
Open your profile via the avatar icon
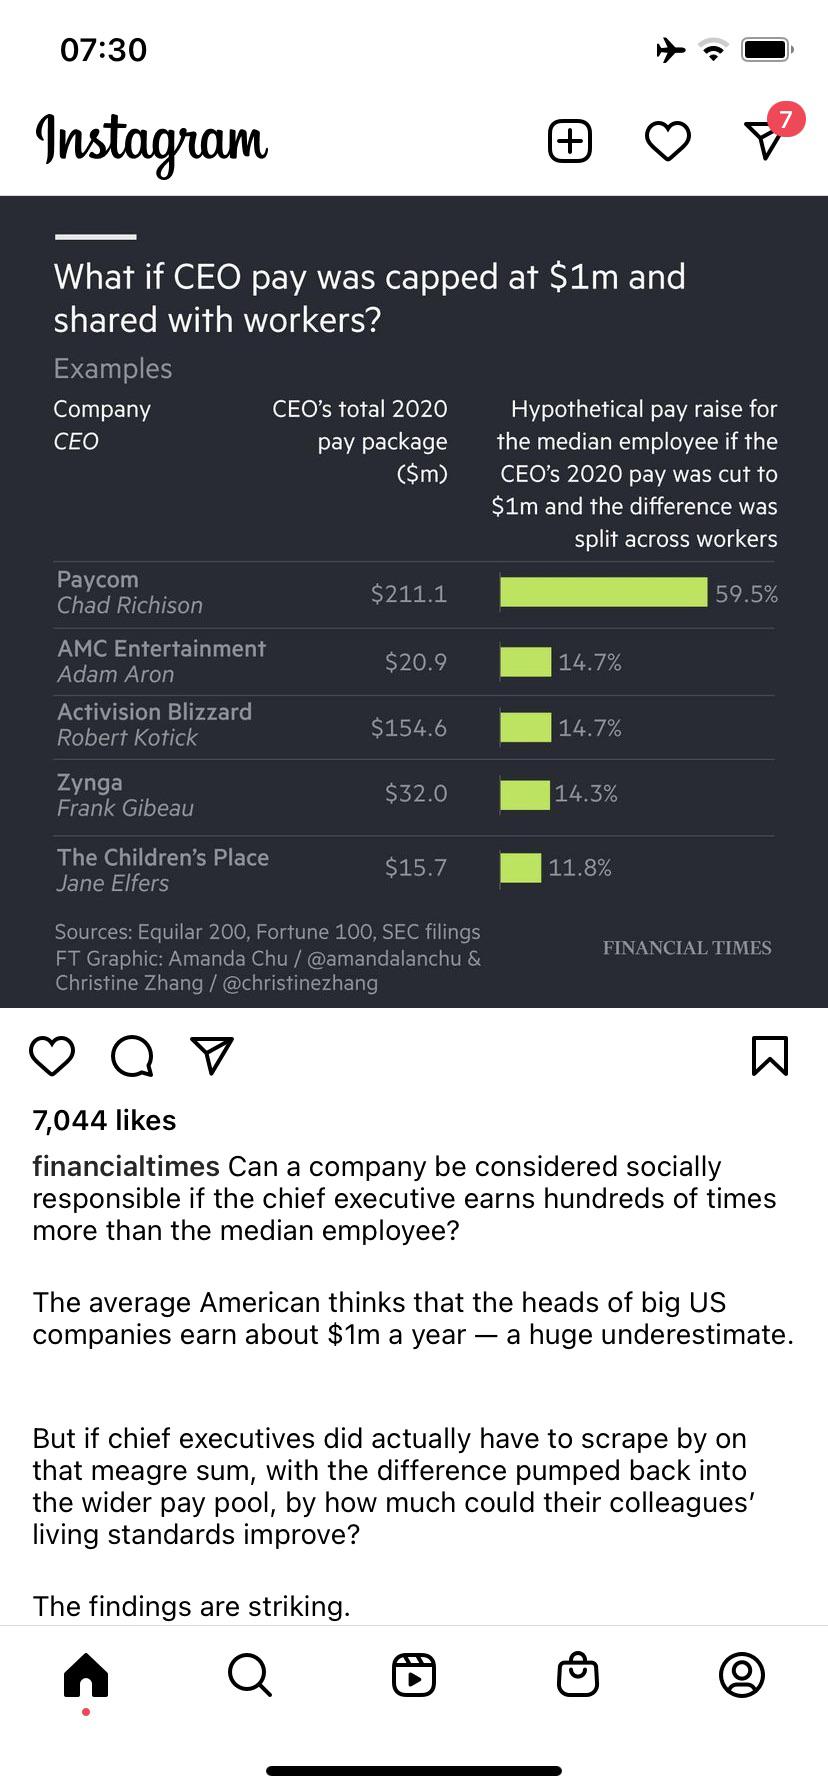coord(741,1675)
